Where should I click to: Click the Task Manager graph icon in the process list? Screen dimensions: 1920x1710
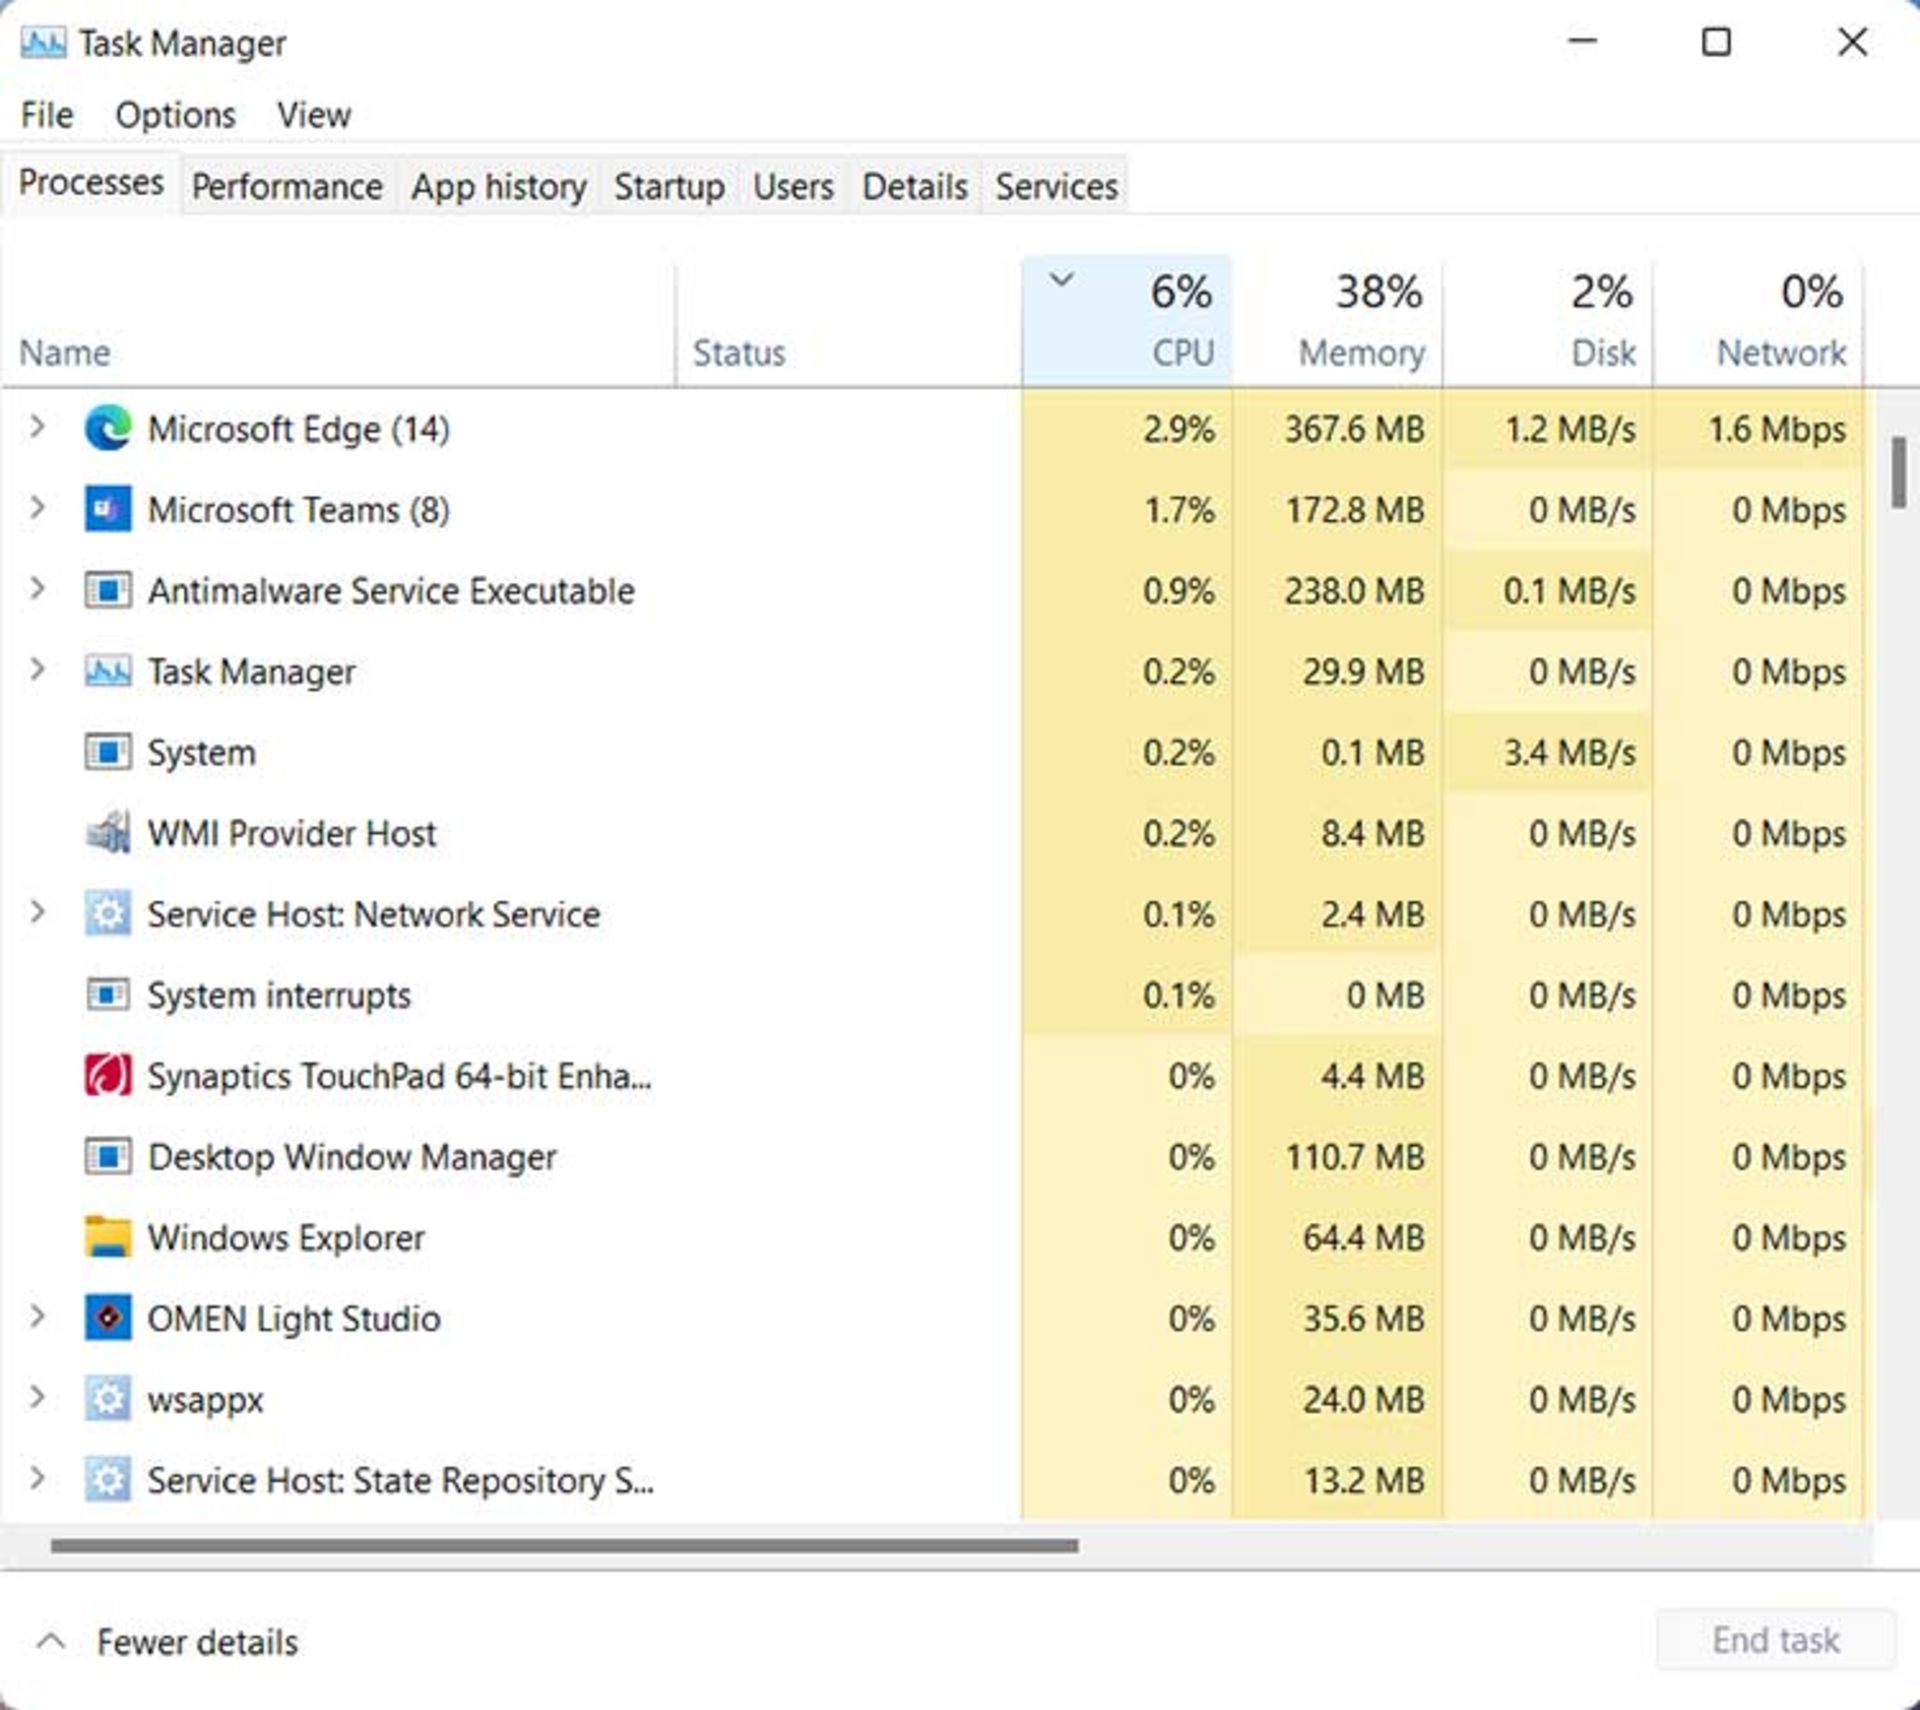tap(108, 672)
